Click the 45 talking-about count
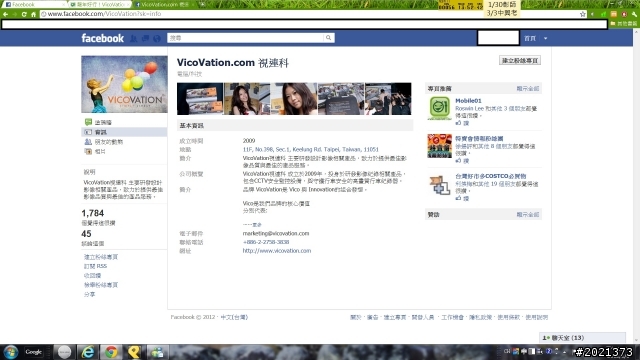 pos(86,234)
